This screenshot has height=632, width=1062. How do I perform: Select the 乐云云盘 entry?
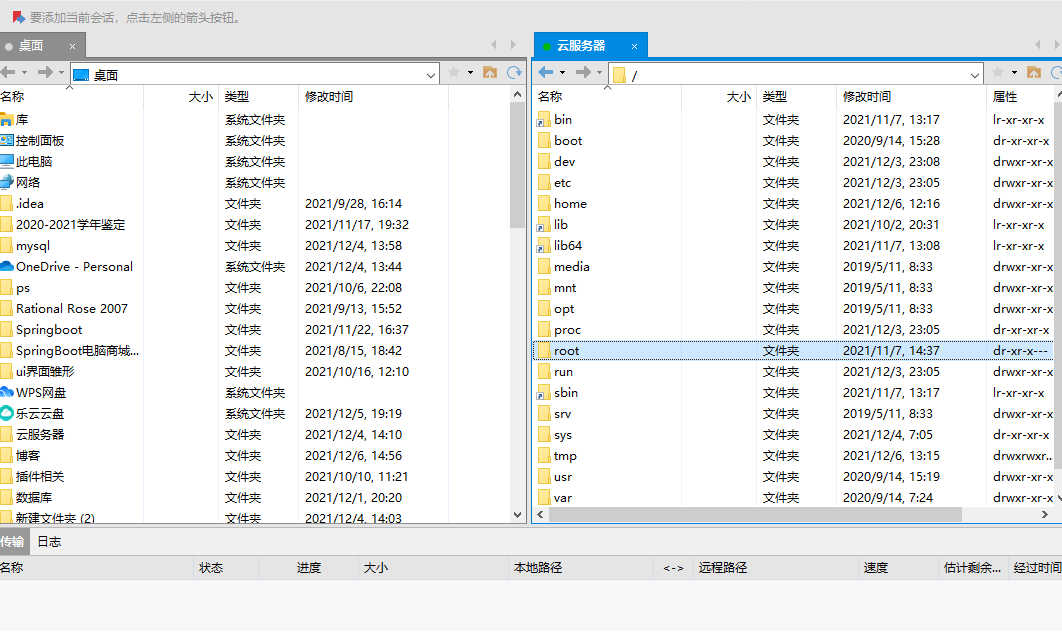pos(33,414)
